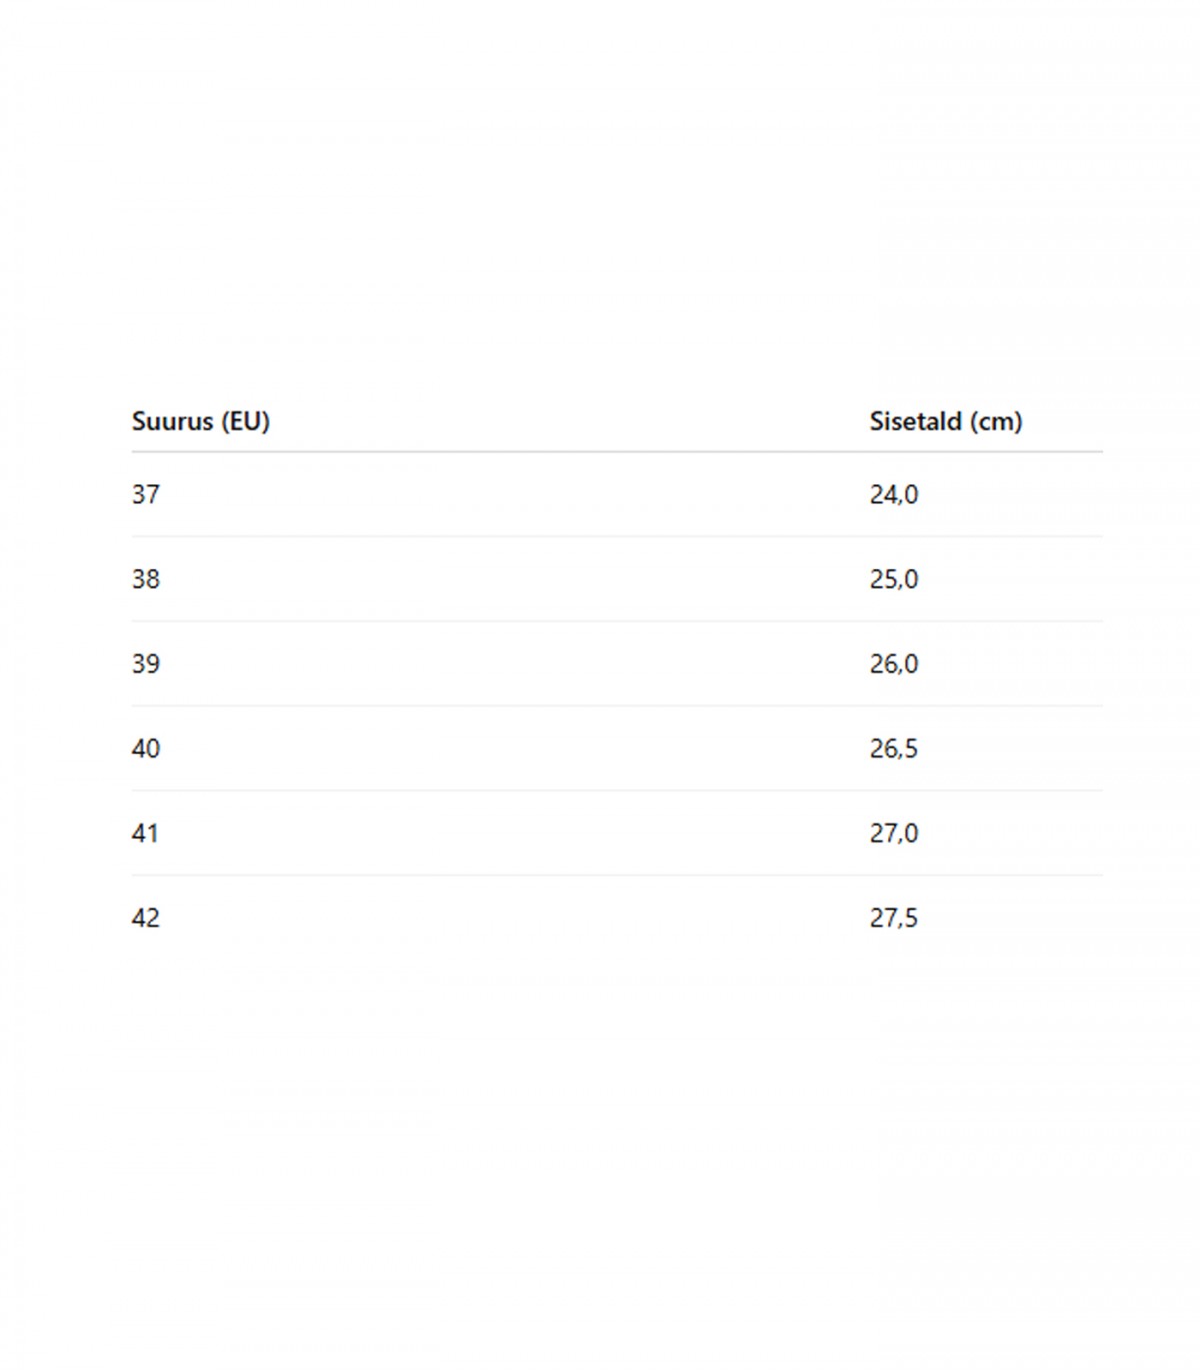The width and height of the screenshot is (1200, 1372).
Task: Click the size 40 cell
Action: 146,749
